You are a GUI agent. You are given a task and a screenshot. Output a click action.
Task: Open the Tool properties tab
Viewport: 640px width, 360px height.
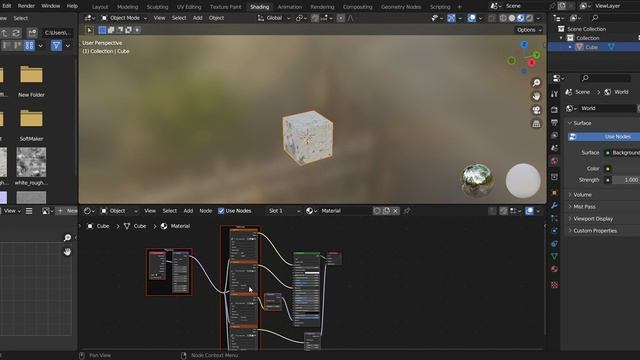point(554,94)
